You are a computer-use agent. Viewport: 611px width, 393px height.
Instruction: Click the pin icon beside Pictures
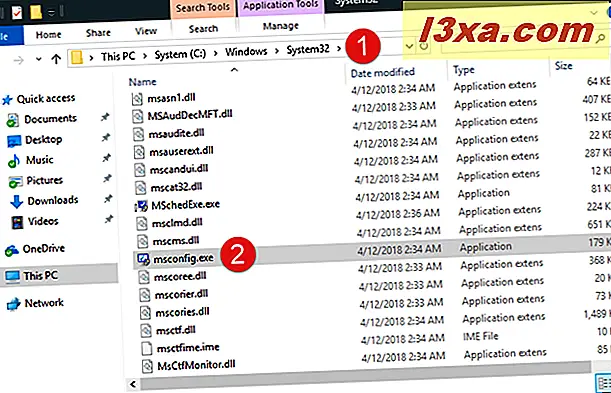tap(107, 178)
